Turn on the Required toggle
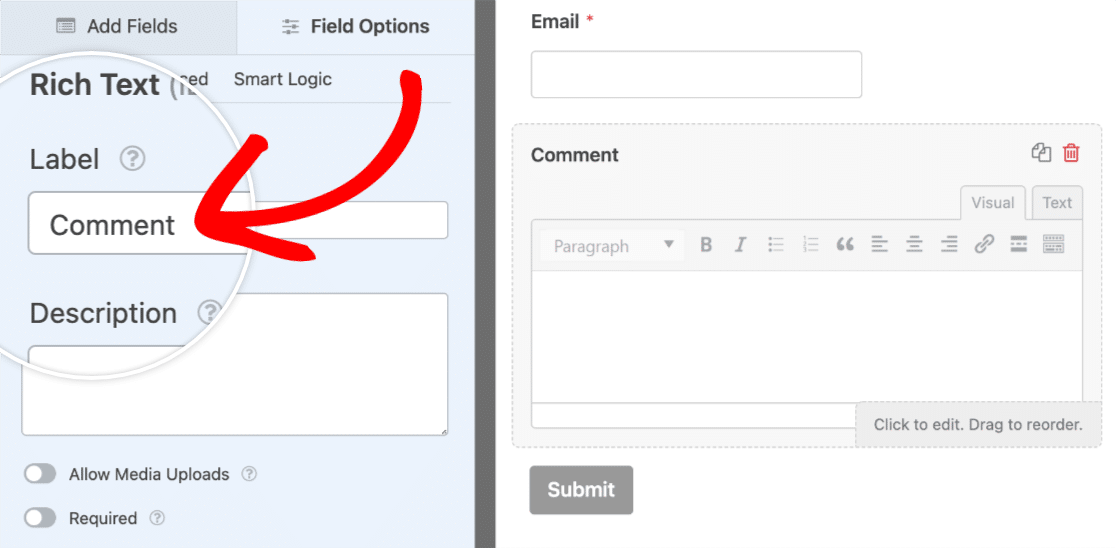1116x548 pixels. [x=40, y=518]
